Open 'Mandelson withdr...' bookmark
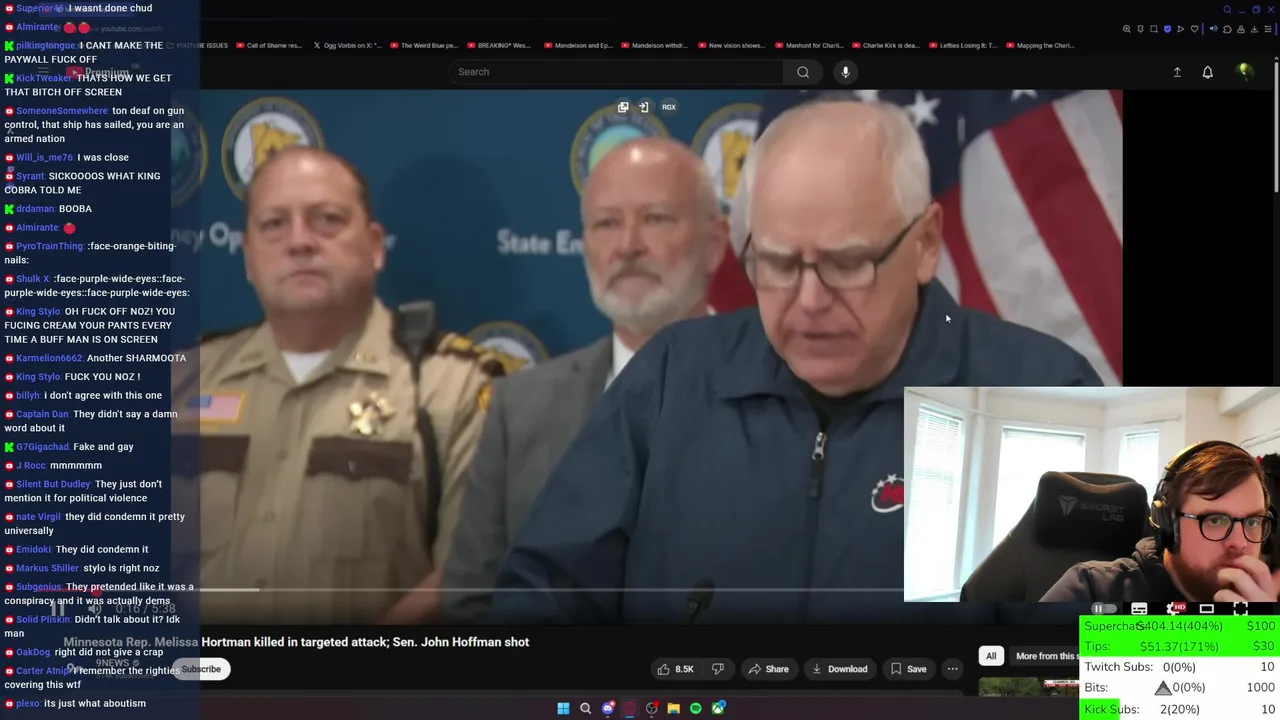This screenshot has width=1280, height=720. [654, 45]
